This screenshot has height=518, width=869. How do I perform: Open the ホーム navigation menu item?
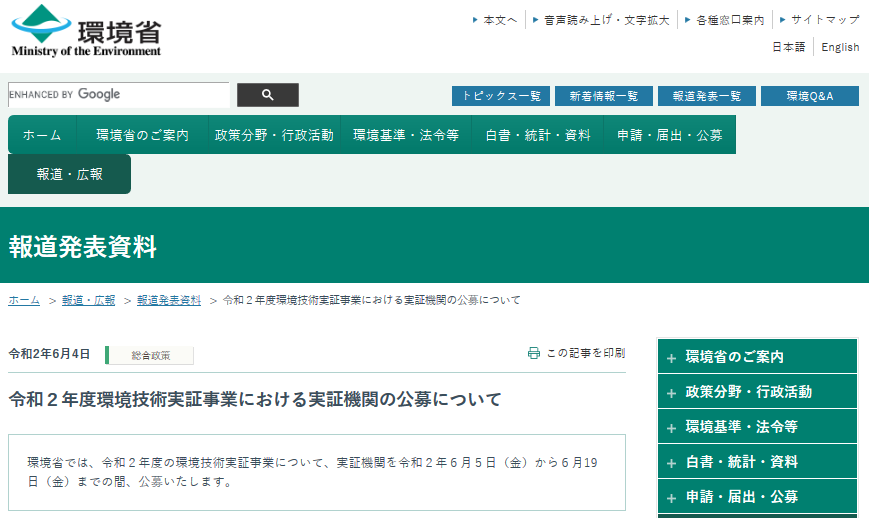42,135
